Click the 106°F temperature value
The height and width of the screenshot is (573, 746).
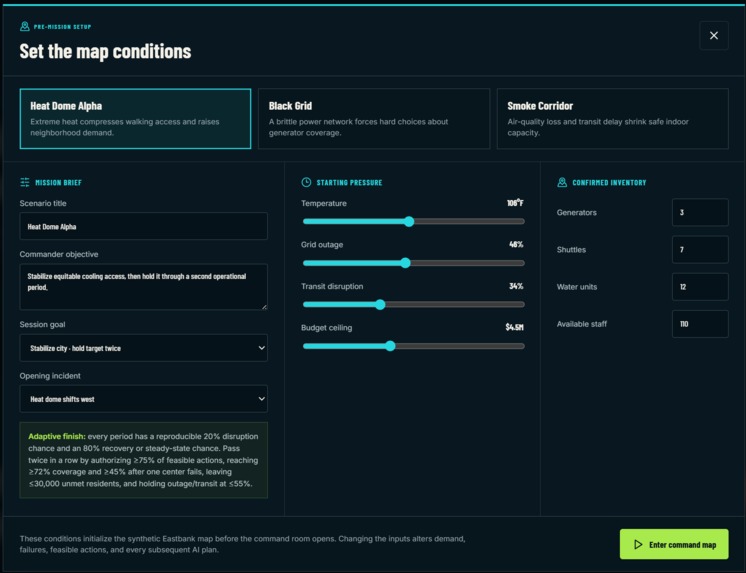[515, 203]
